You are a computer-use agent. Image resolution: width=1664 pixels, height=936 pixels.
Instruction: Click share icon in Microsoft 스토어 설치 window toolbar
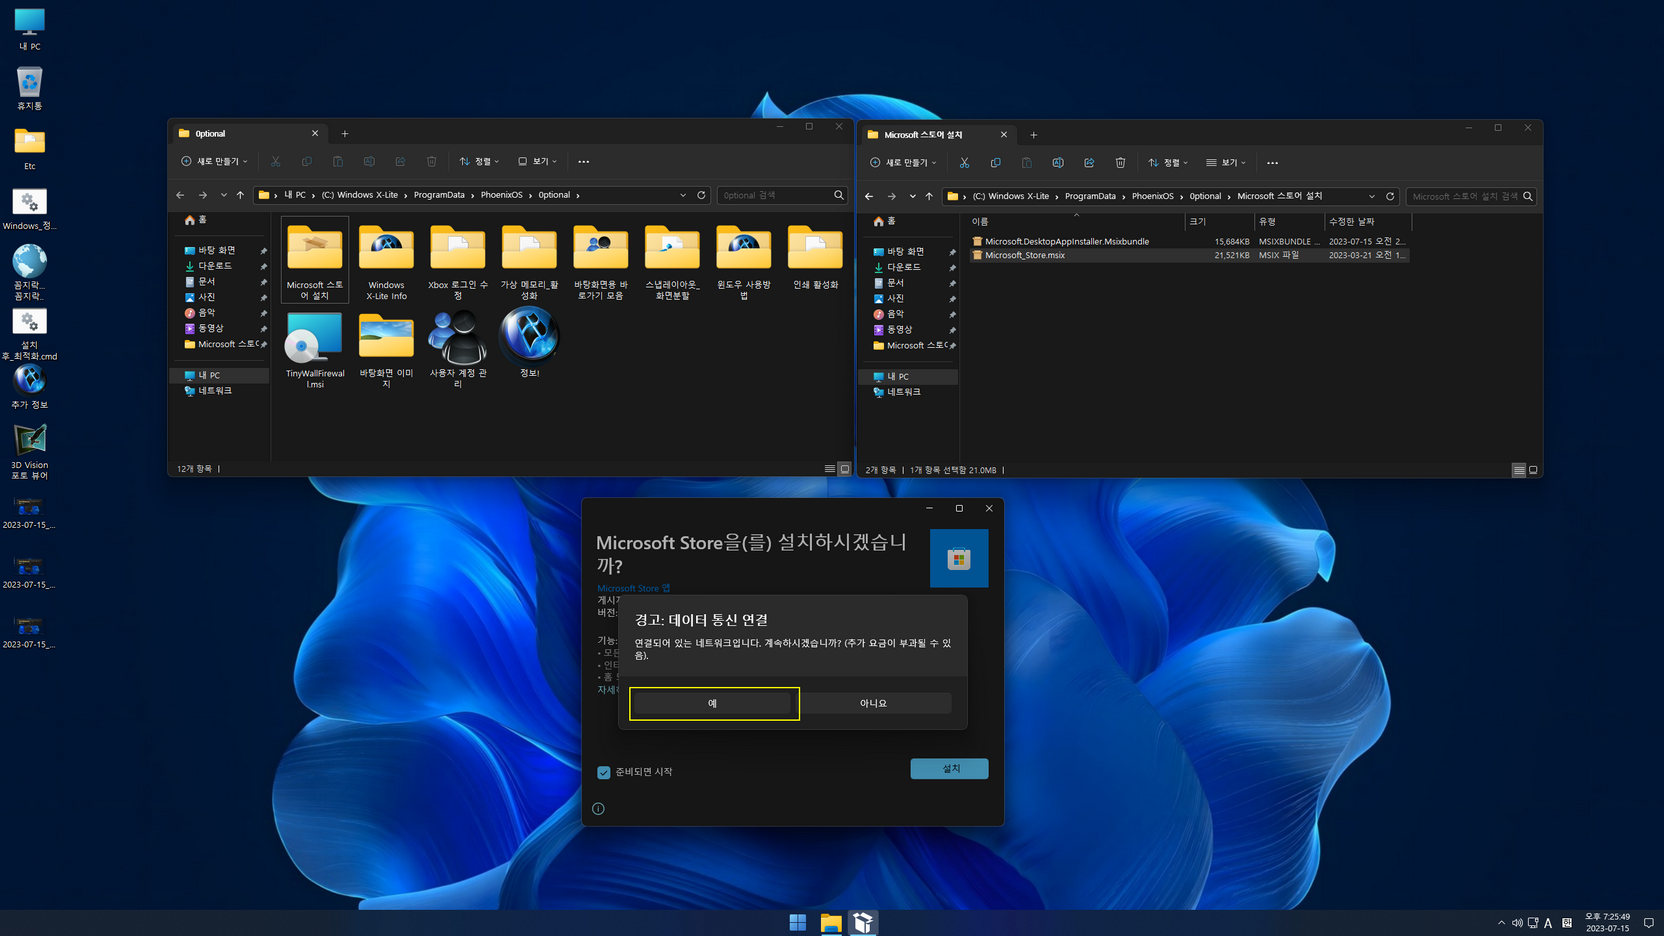pos(1089,162)
